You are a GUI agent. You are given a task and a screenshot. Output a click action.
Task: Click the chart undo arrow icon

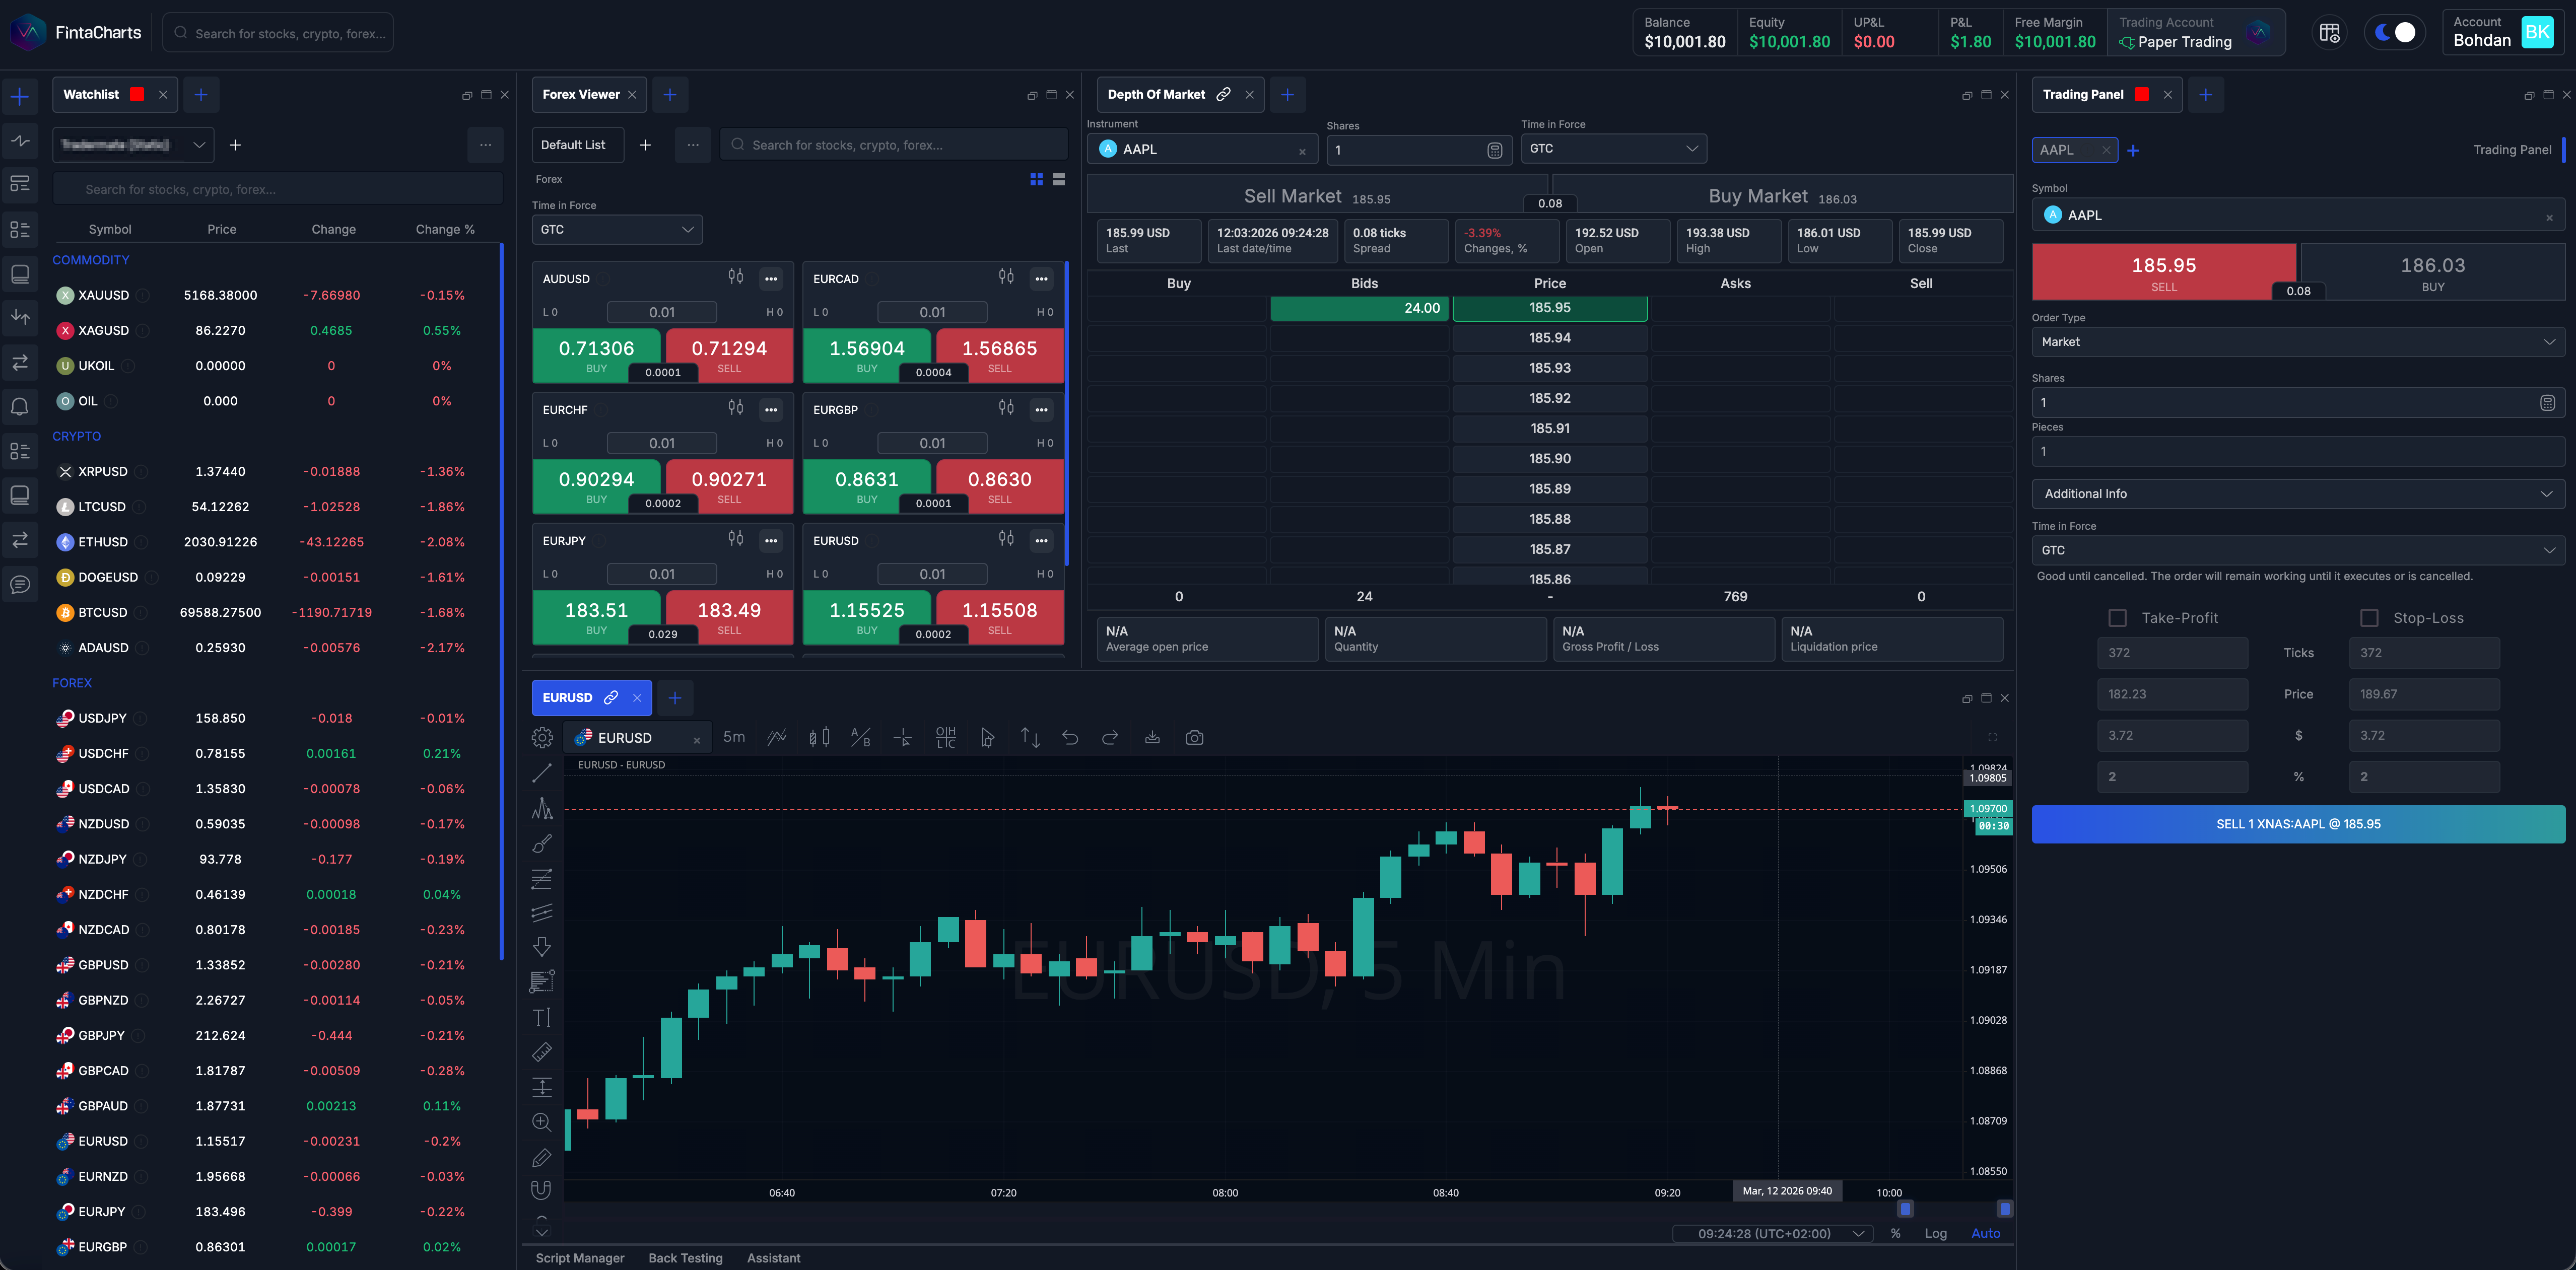pos(1070,738)
